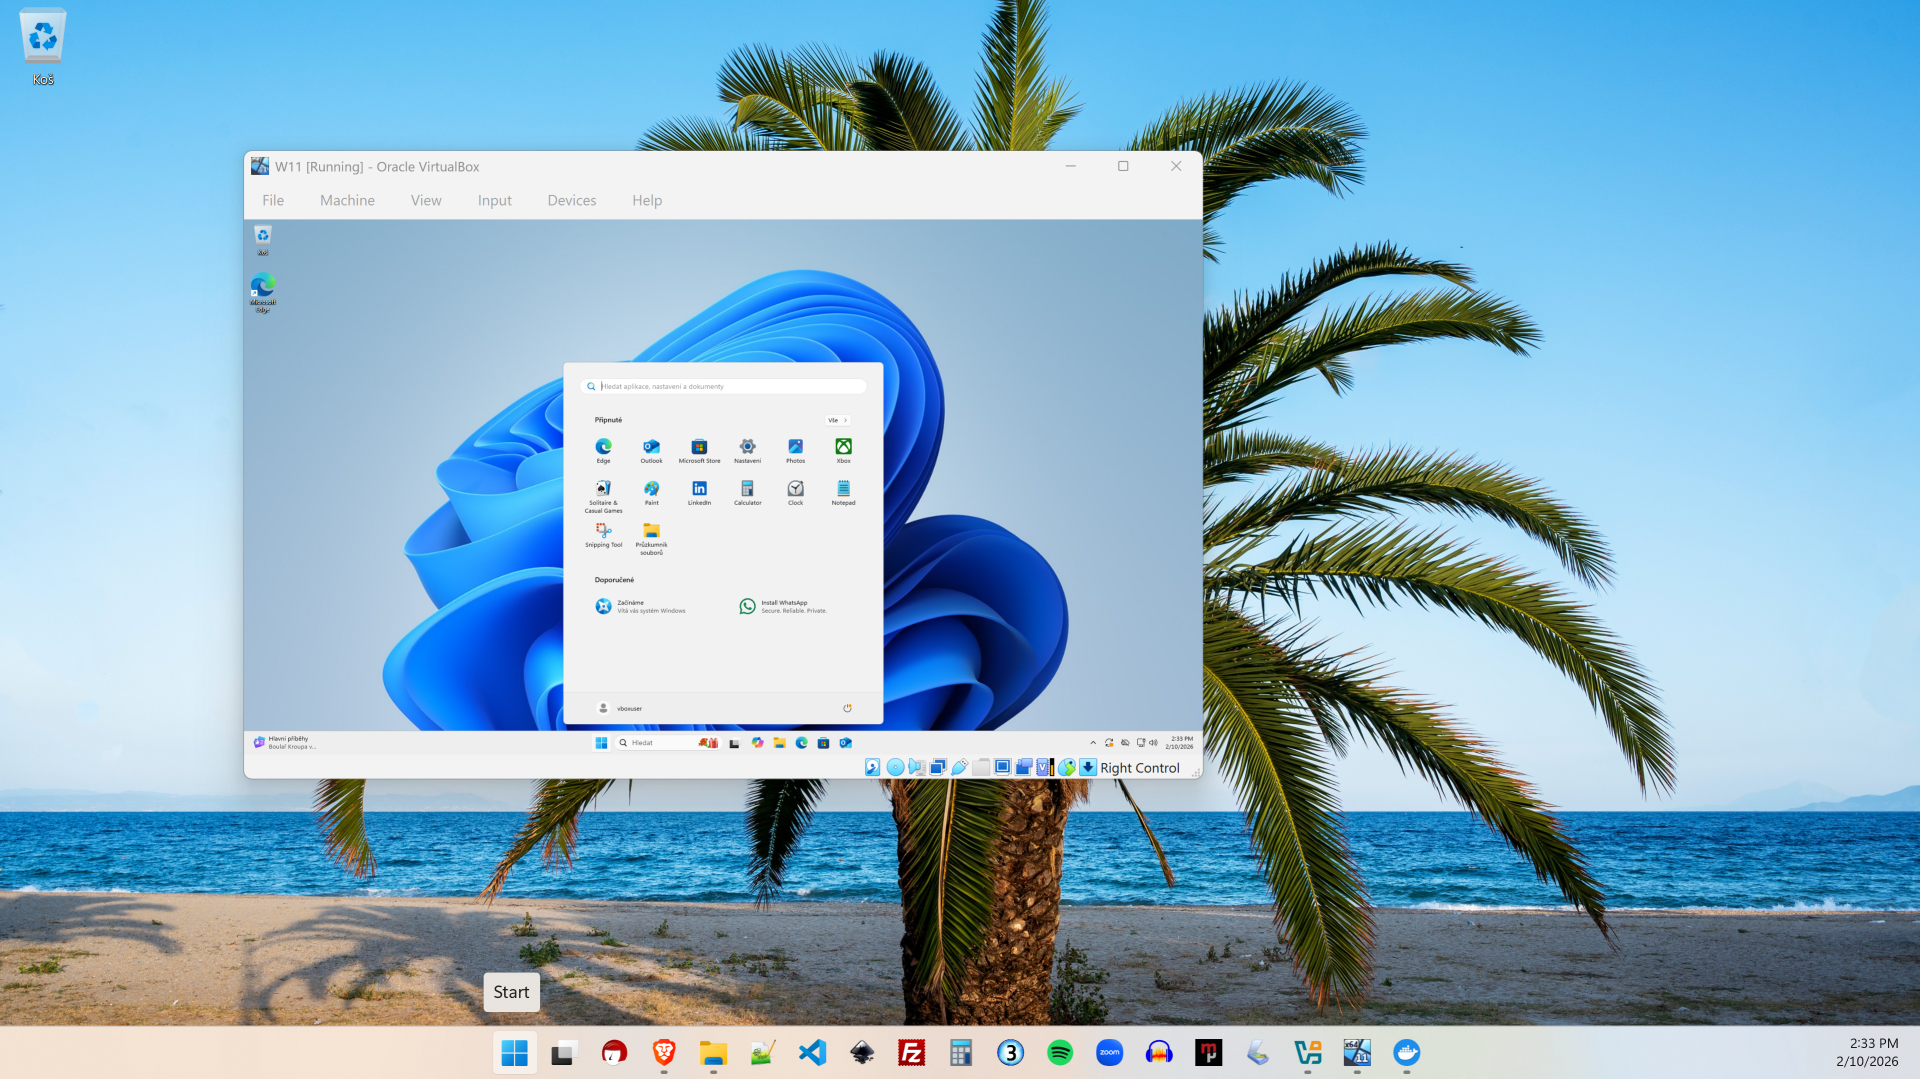This screenshot has height=1079, width=1920.
Task: Launch Audacity from the host taskbar
Action: [1159, 1052]
